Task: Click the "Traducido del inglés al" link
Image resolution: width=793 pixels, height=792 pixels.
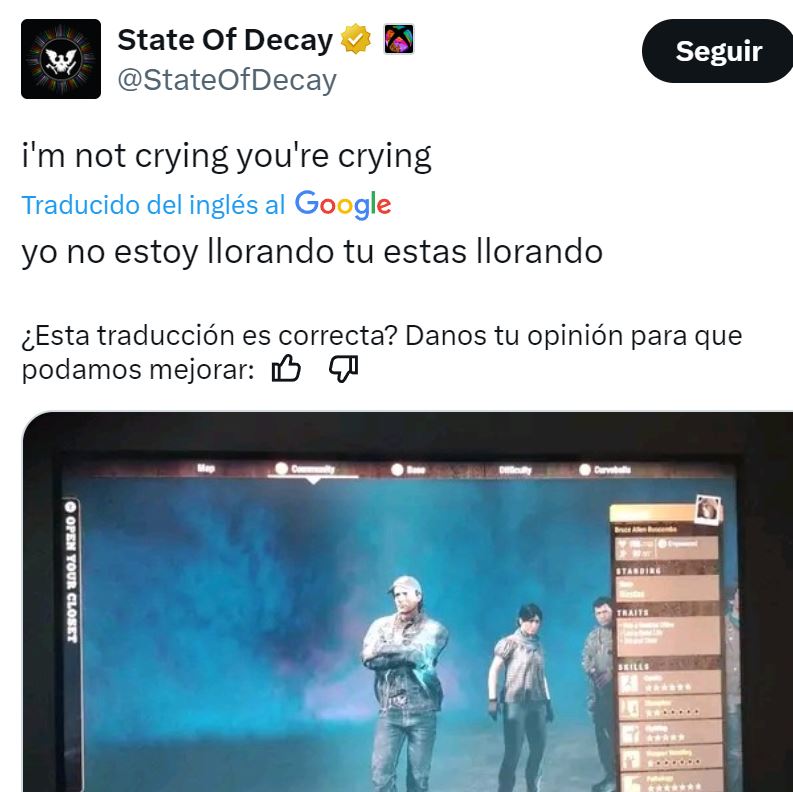Action: (153, 205)
